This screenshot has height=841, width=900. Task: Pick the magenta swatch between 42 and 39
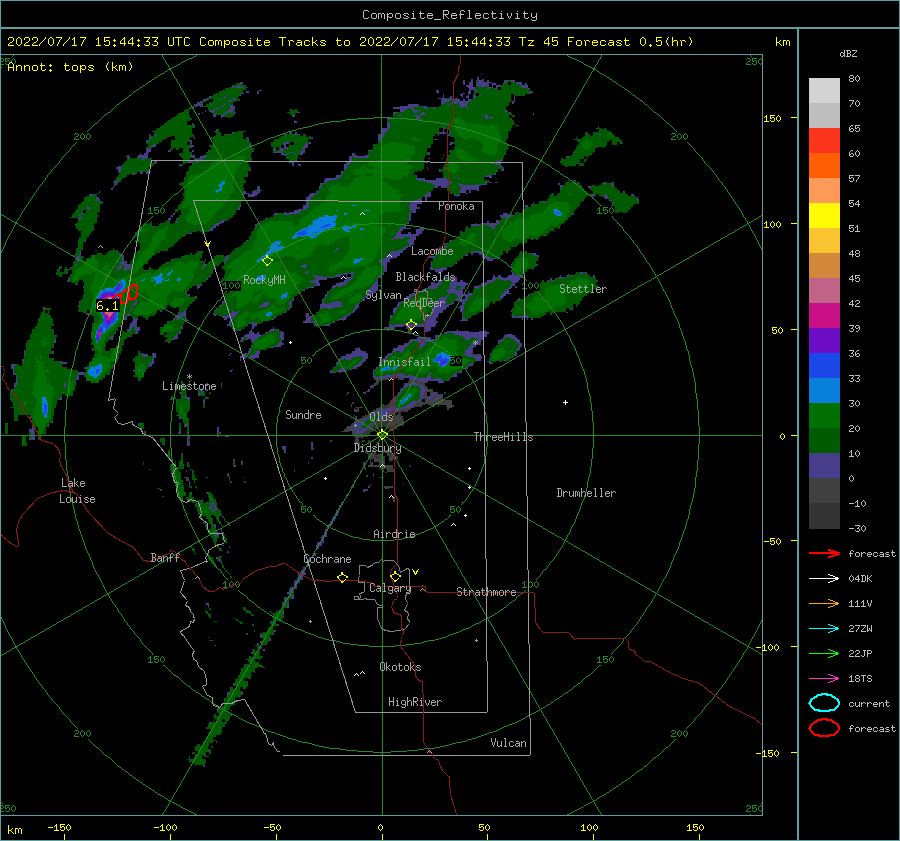824,316
